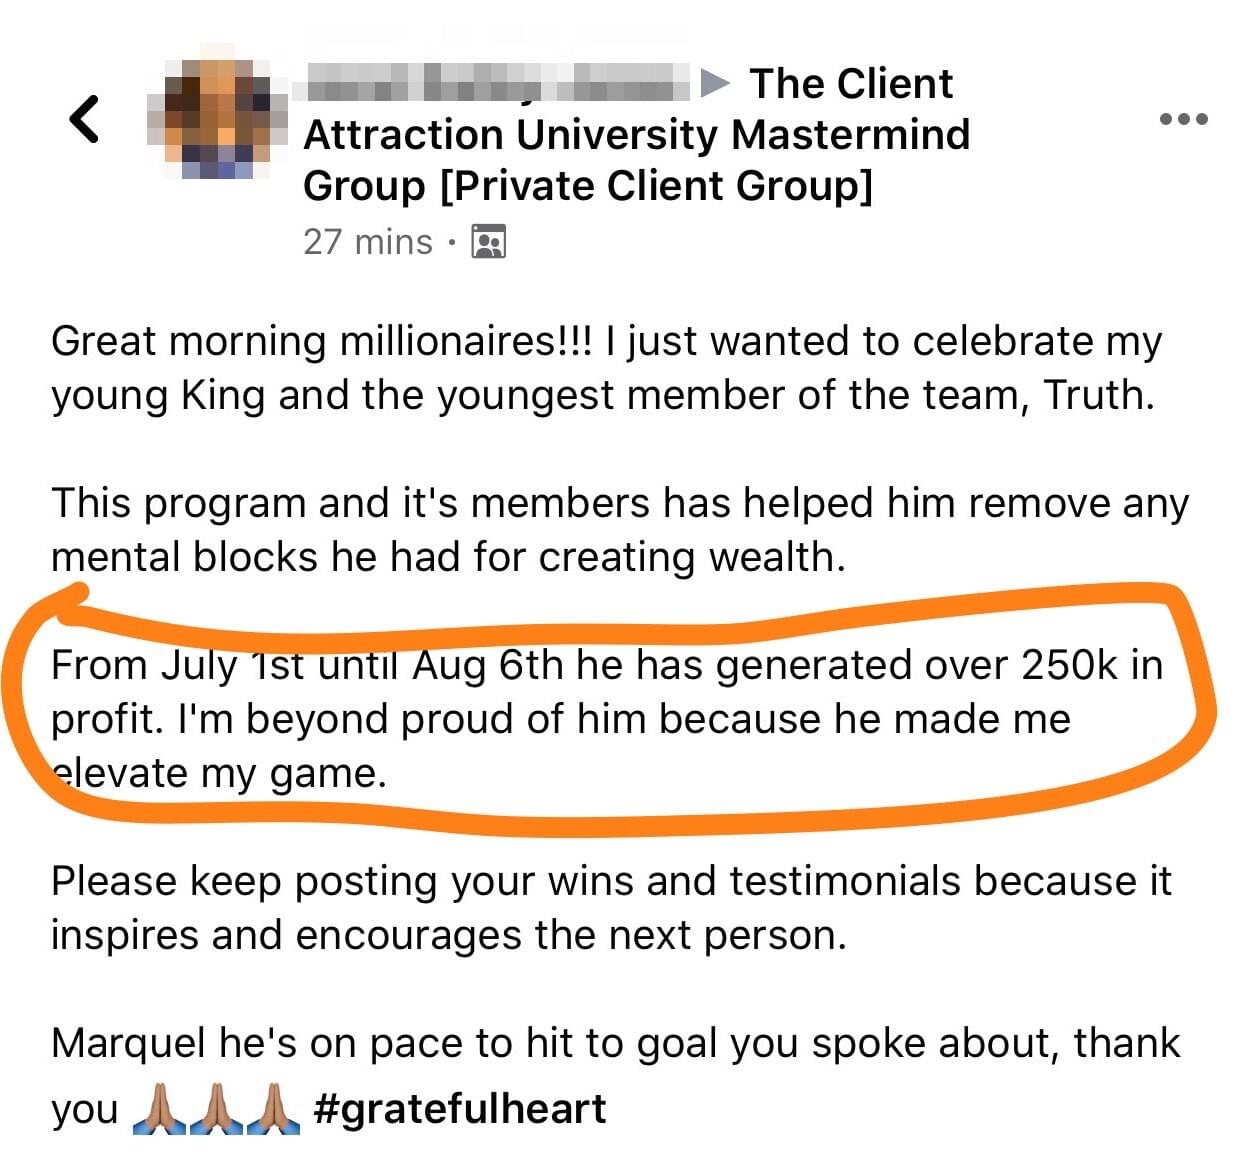Click the 27 mins timestamp
The width and height of the screenshot is (1256, 1160).
[x=368, y=242]
